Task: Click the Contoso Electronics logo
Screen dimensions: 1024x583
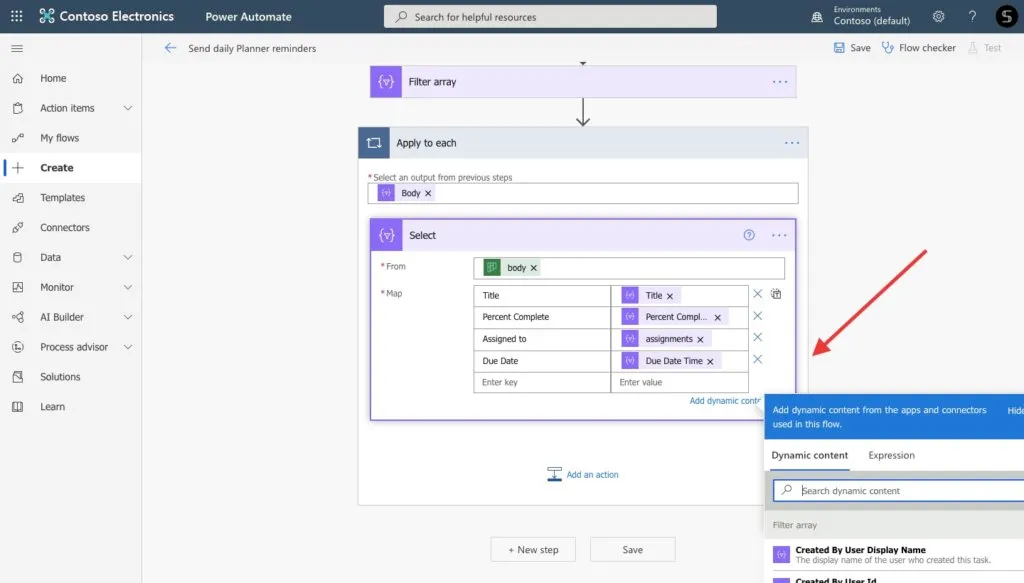Action: 106,16
